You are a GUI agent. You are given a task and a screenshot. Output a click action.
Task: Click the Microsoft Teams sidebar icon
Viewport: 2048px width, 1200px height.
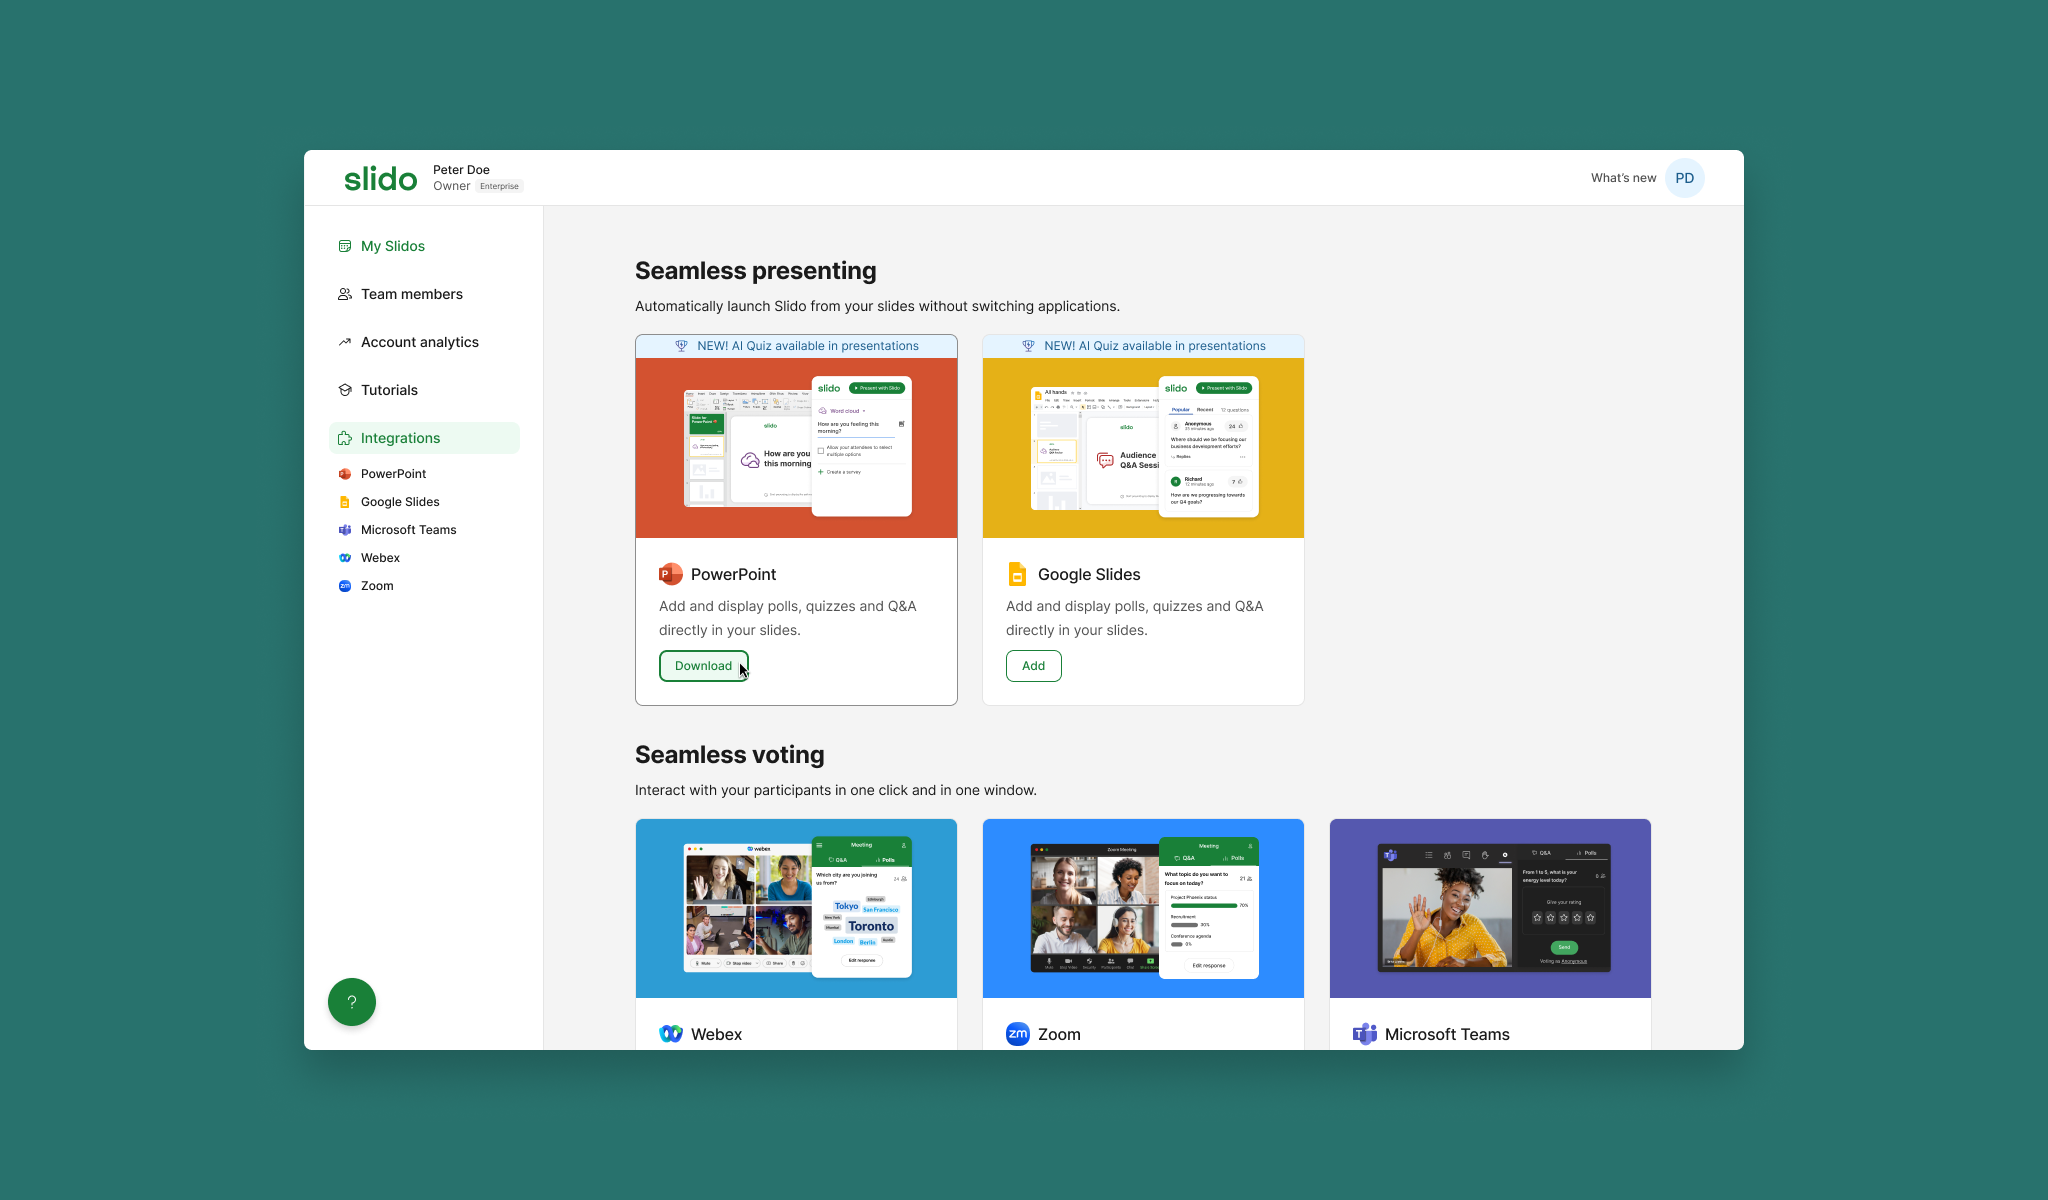(x=345, y=530)
